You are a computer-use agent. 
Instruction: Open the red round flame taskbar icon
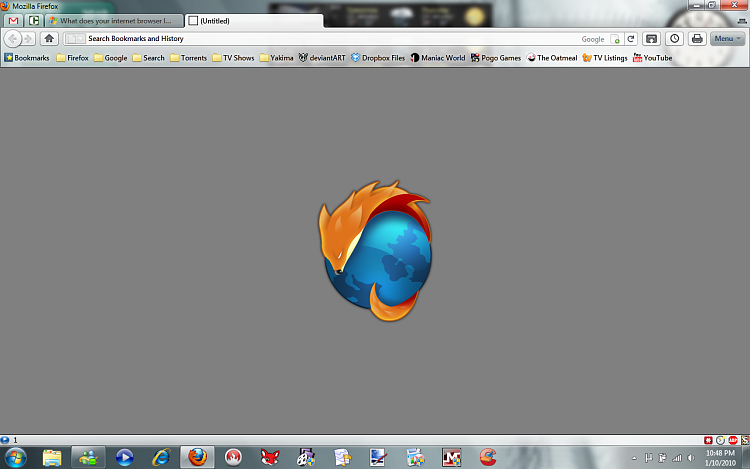point(233,458)
